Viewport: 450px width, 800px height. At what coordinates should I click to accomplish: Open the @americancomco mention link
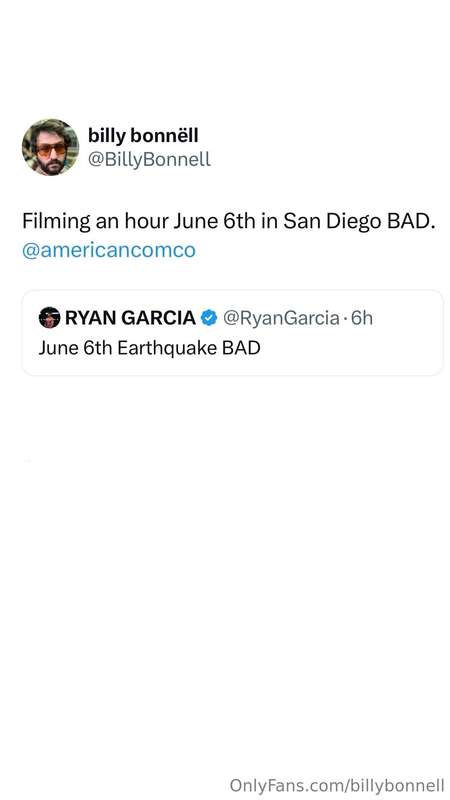109,251
